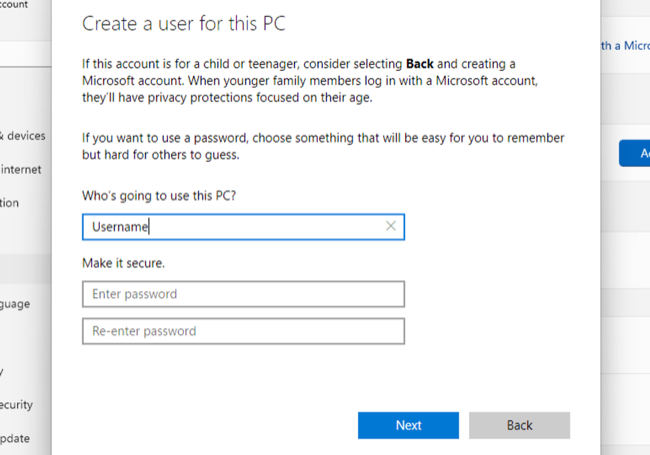
Task: Click the gray Back button
Action: (x=519, y=425)
